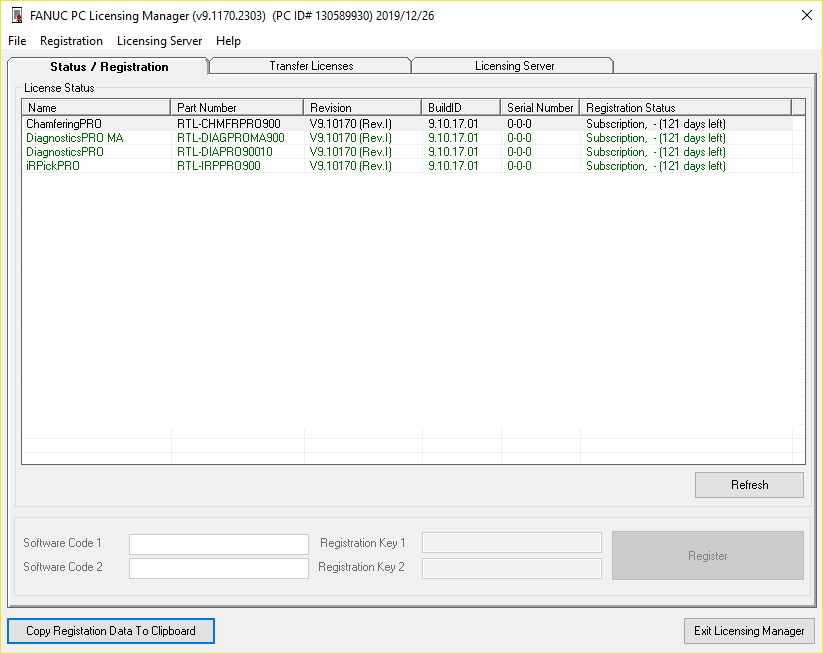The image size is (823, 654).
Task: Click part number RTL-DIAGPROMA900
Action: tap(230, 138)
